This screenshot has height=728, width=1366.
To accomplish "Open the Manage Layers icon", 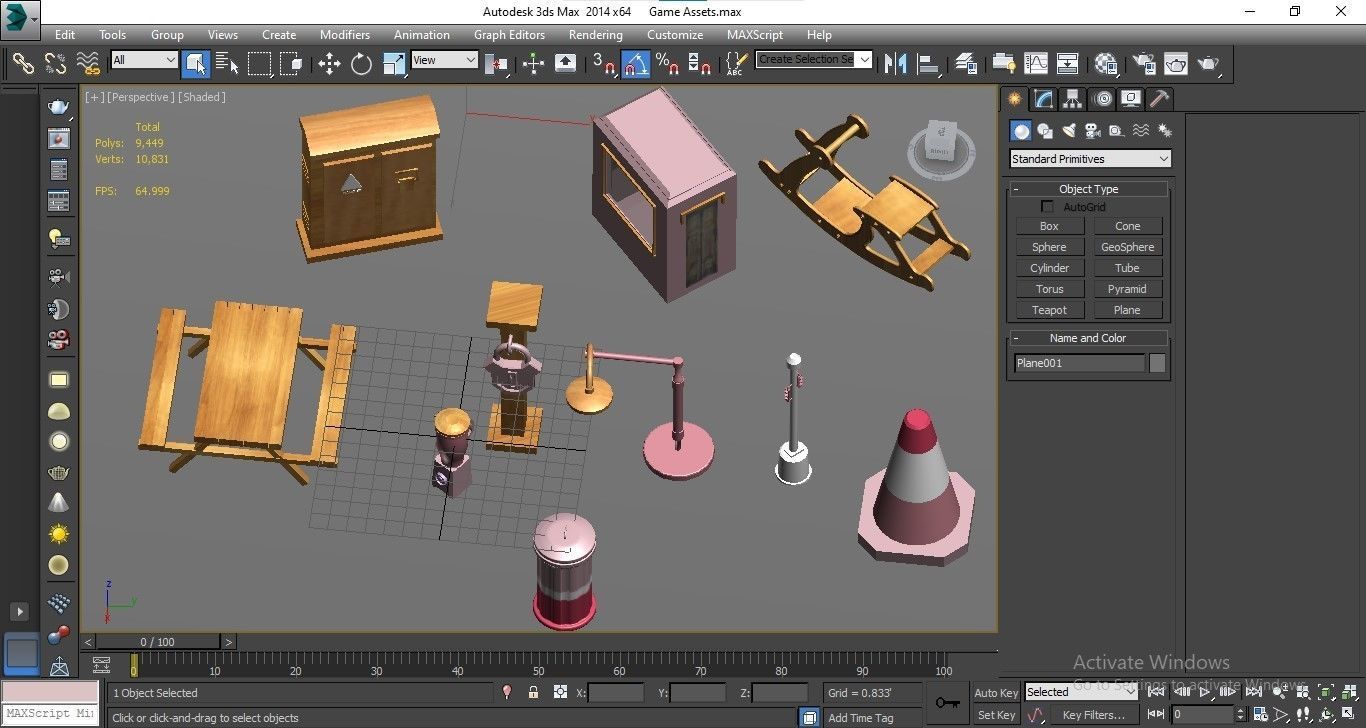I will pyautogui.click(x=965, y=64).
